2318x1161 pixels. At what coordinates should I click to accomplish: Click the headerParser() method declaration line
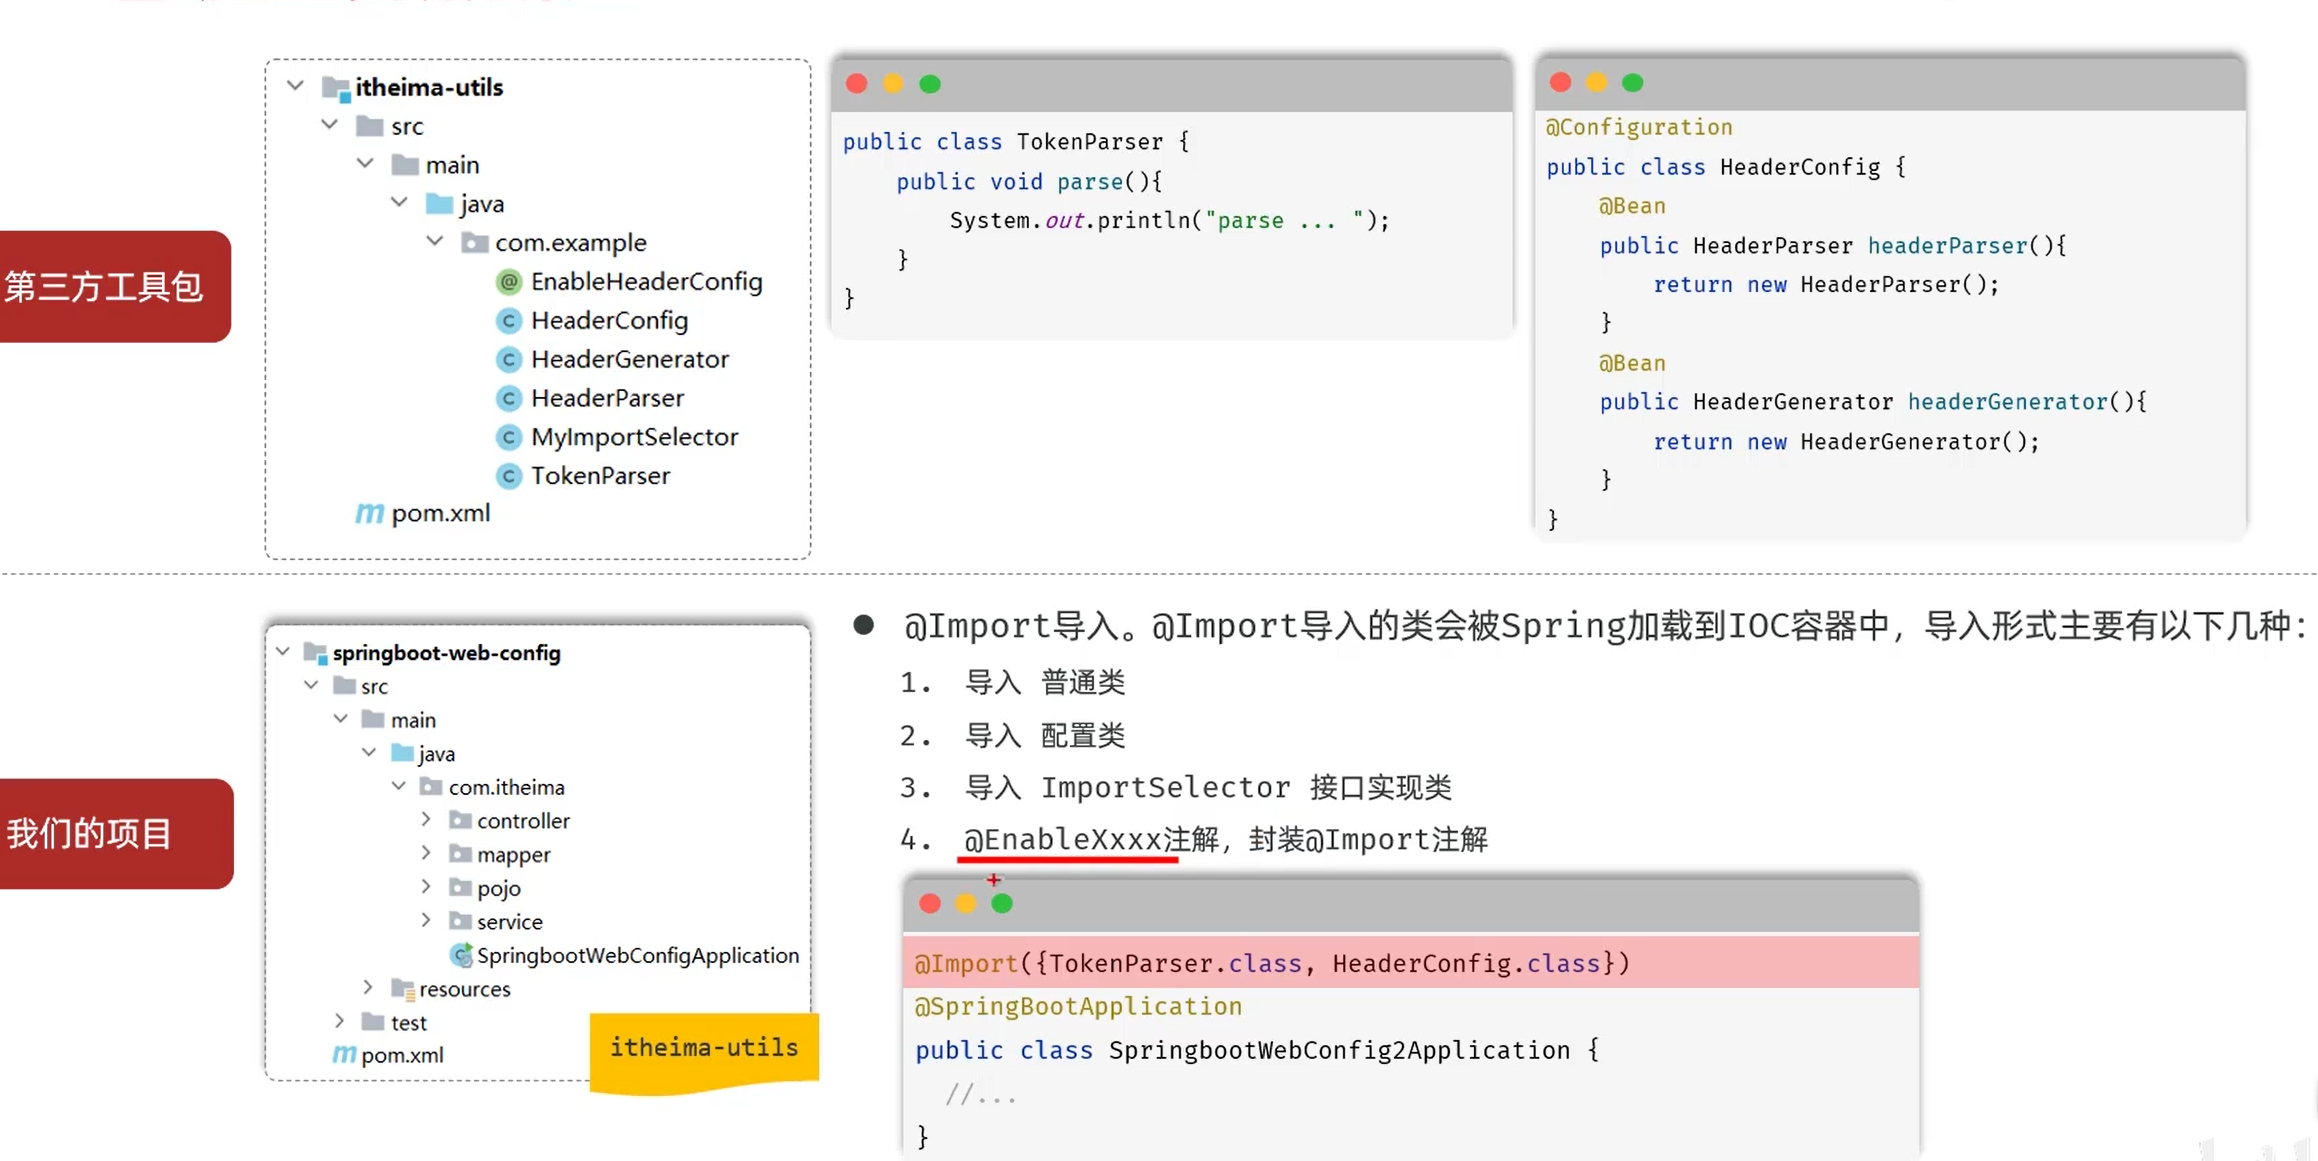(1832, 245)
